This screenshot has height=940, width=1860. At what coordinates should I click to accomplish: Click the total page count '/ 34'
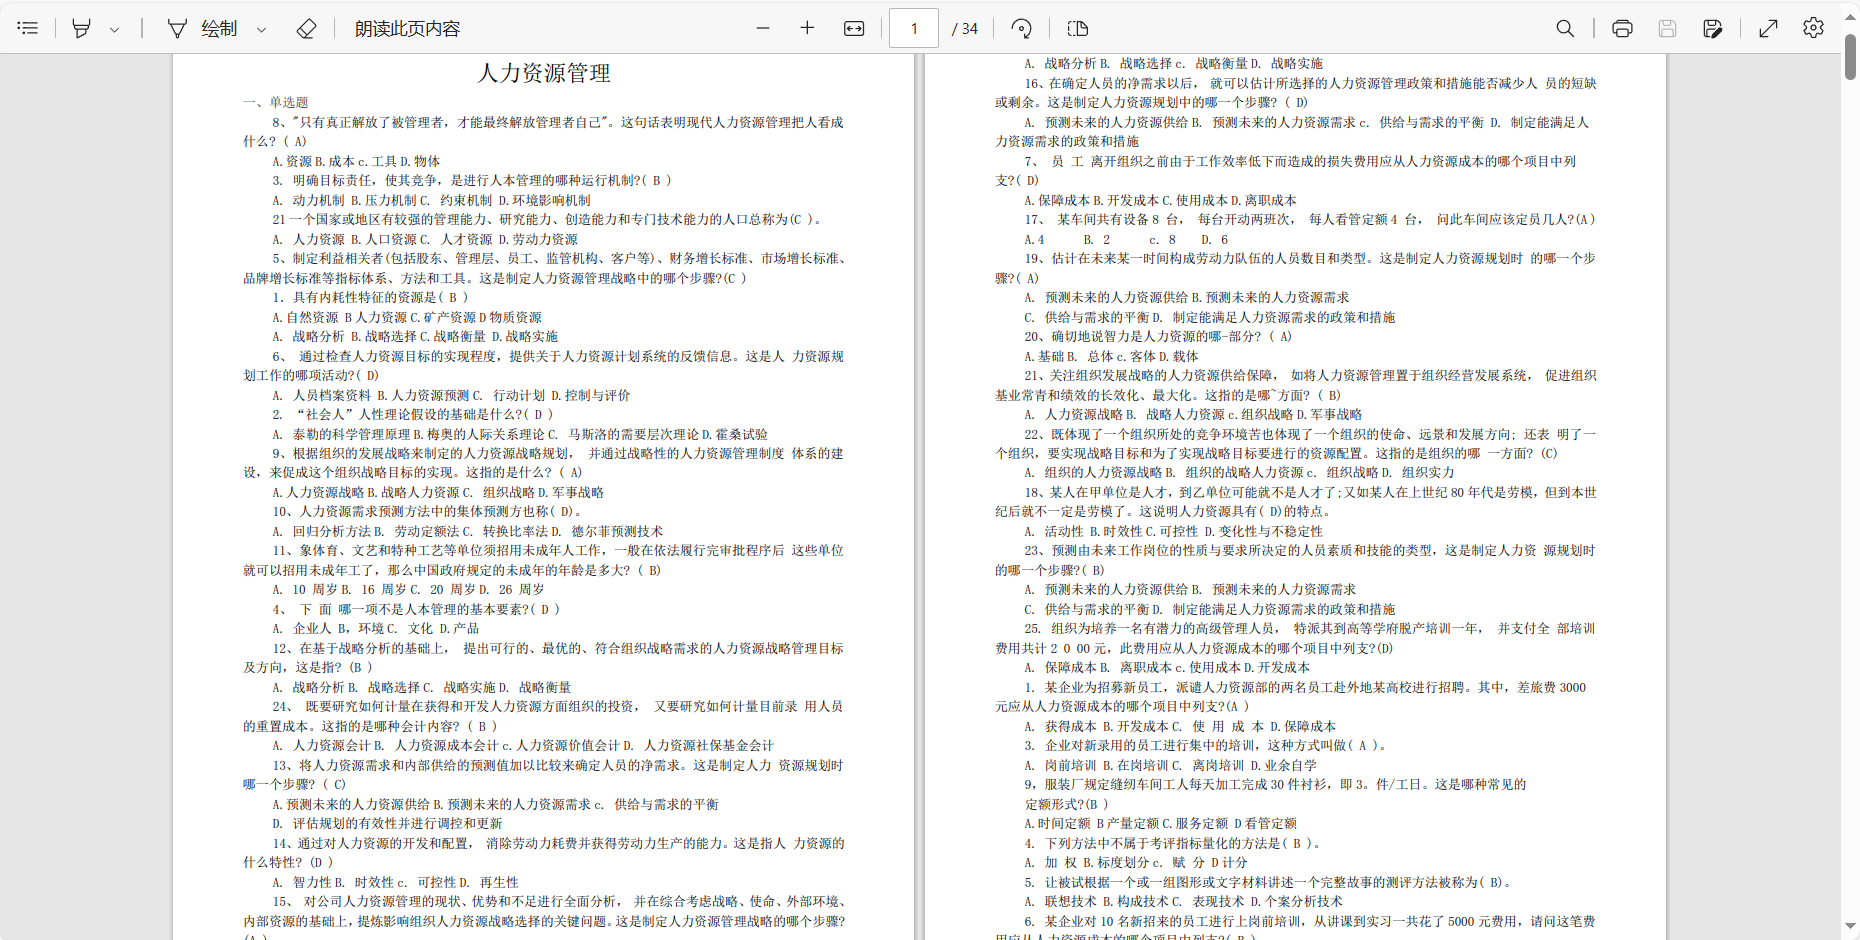point(965,29)
